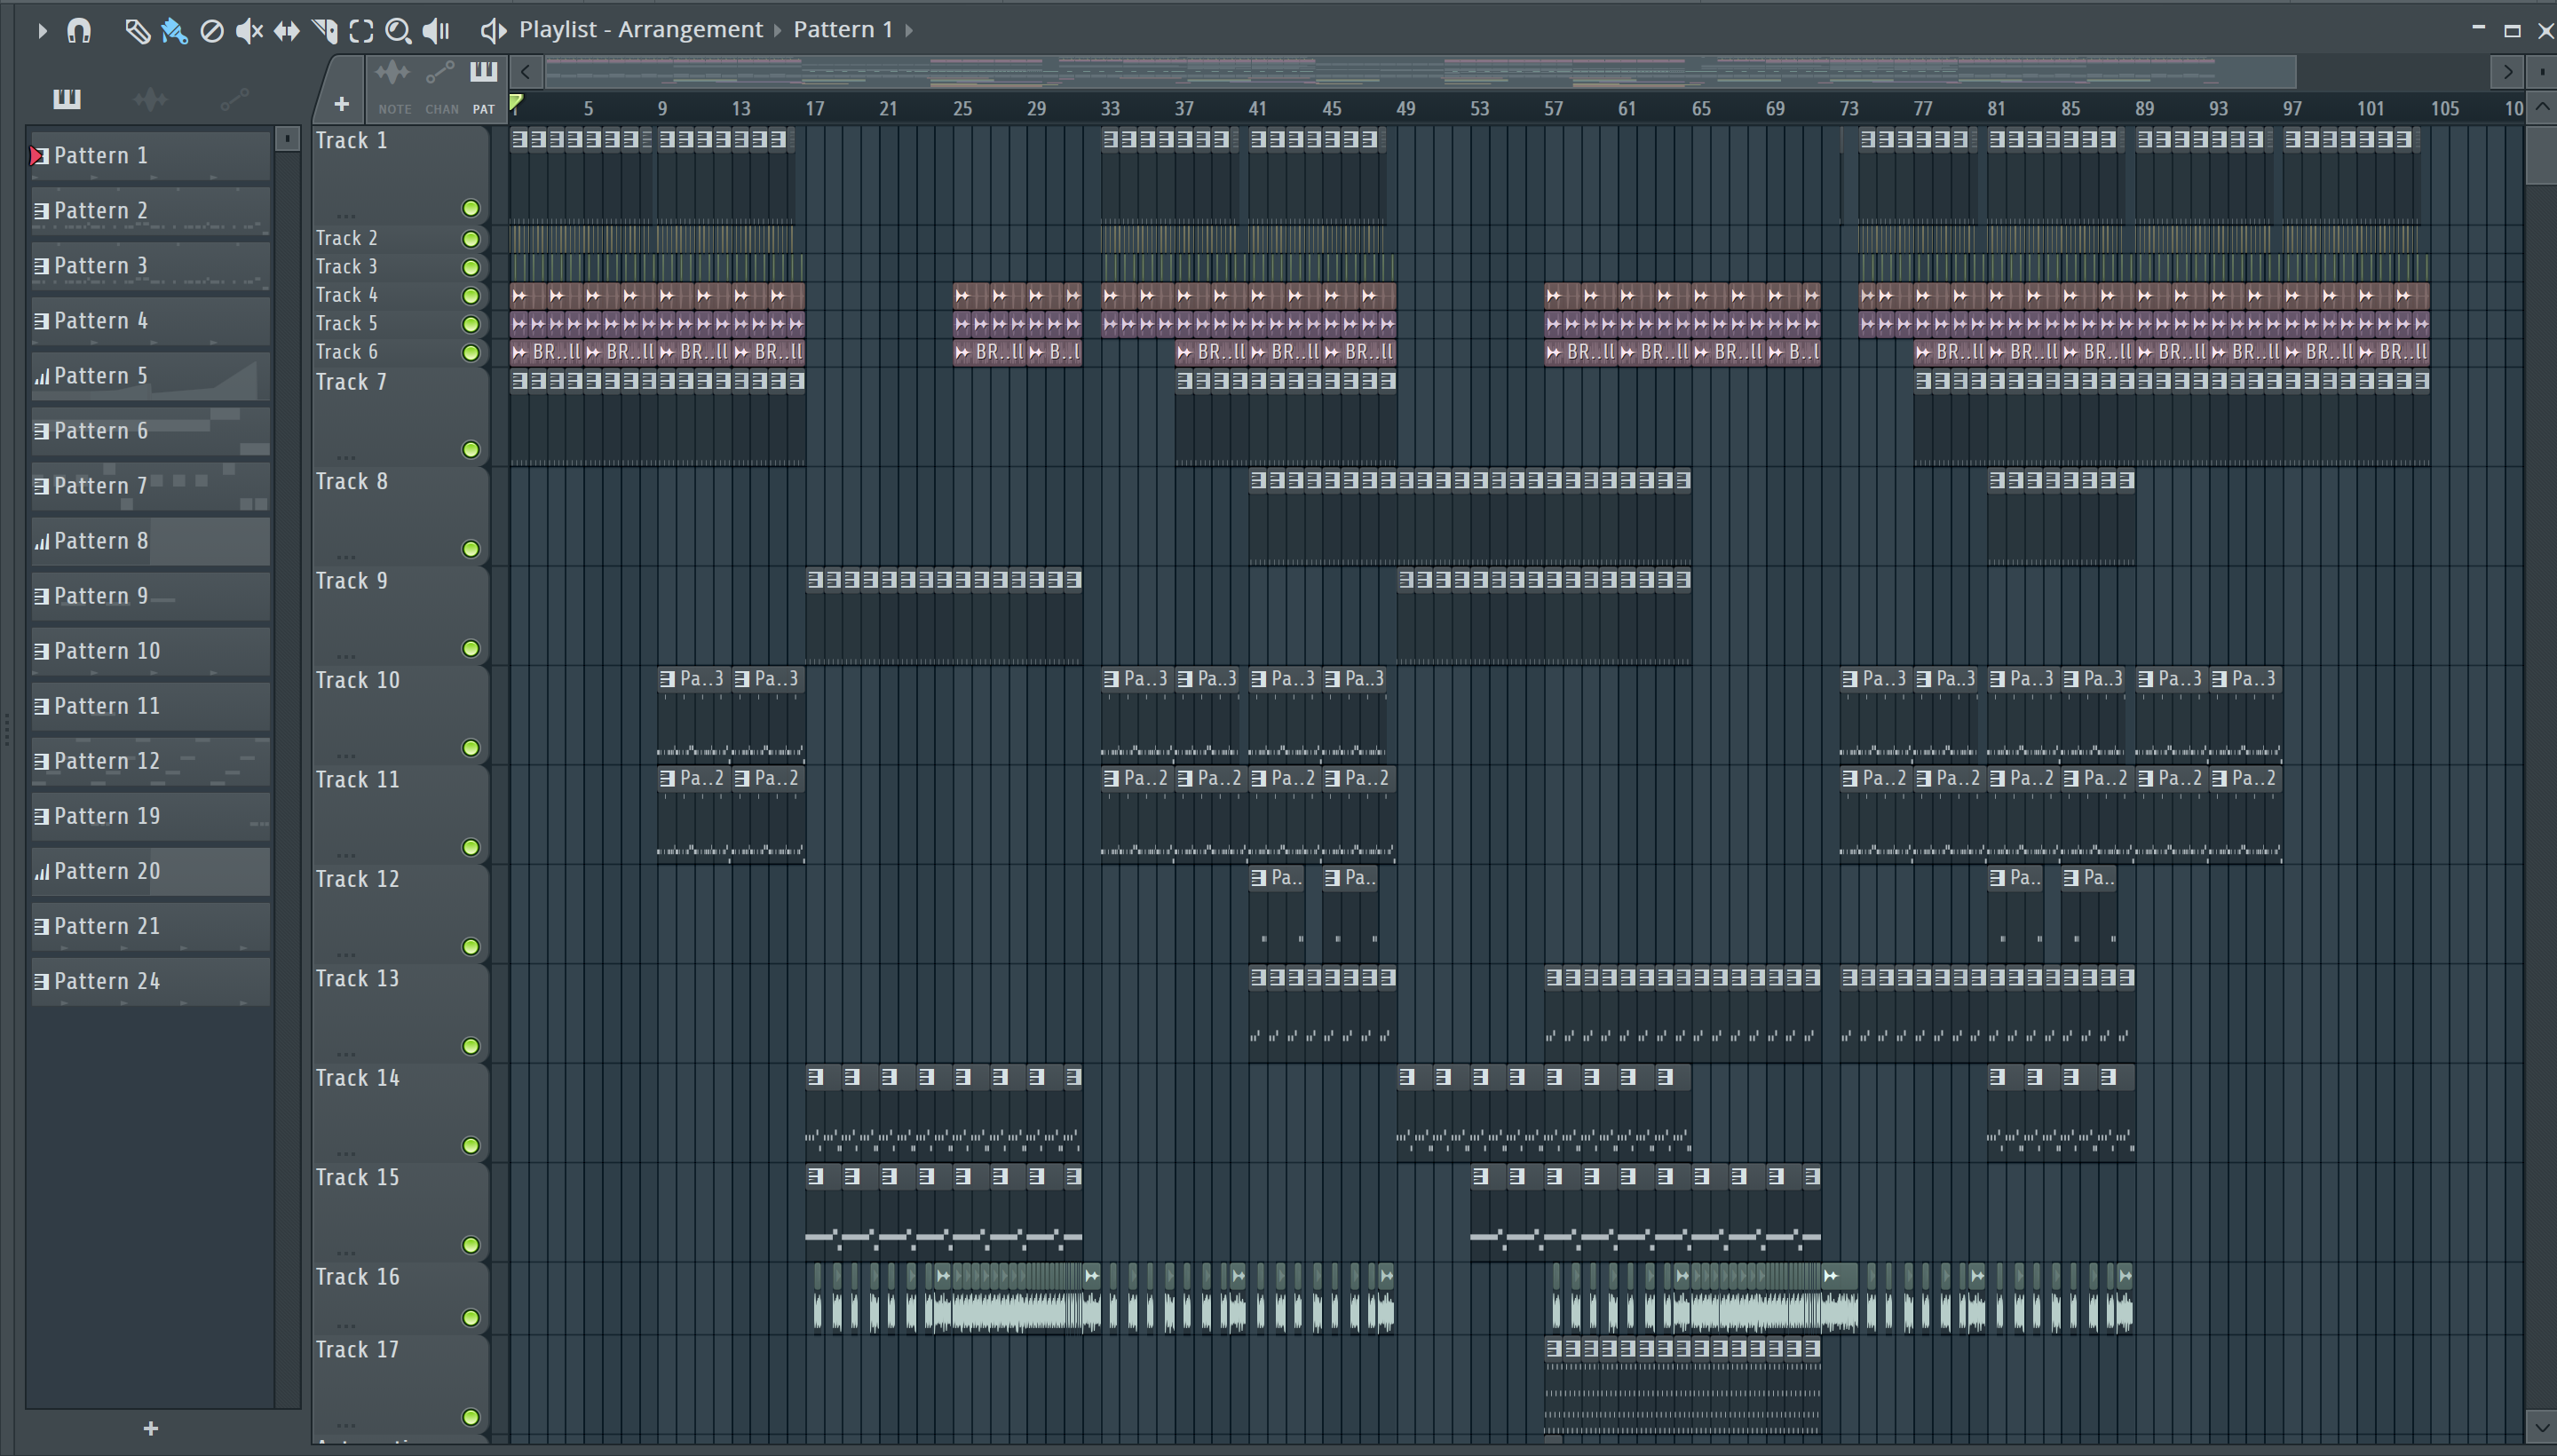Select Pattern 19 in the picker
Viewport: 2557px width, 1456px height.
(x=151, y=816)
